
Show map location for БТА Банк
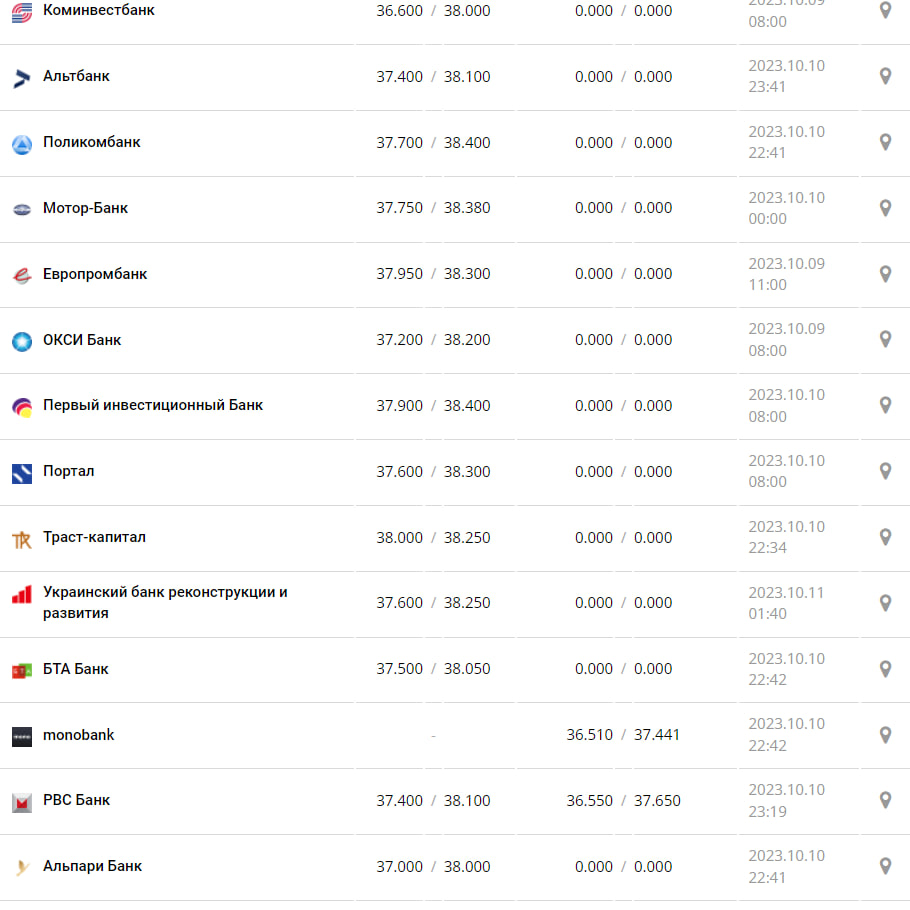[x=885, y=668]
